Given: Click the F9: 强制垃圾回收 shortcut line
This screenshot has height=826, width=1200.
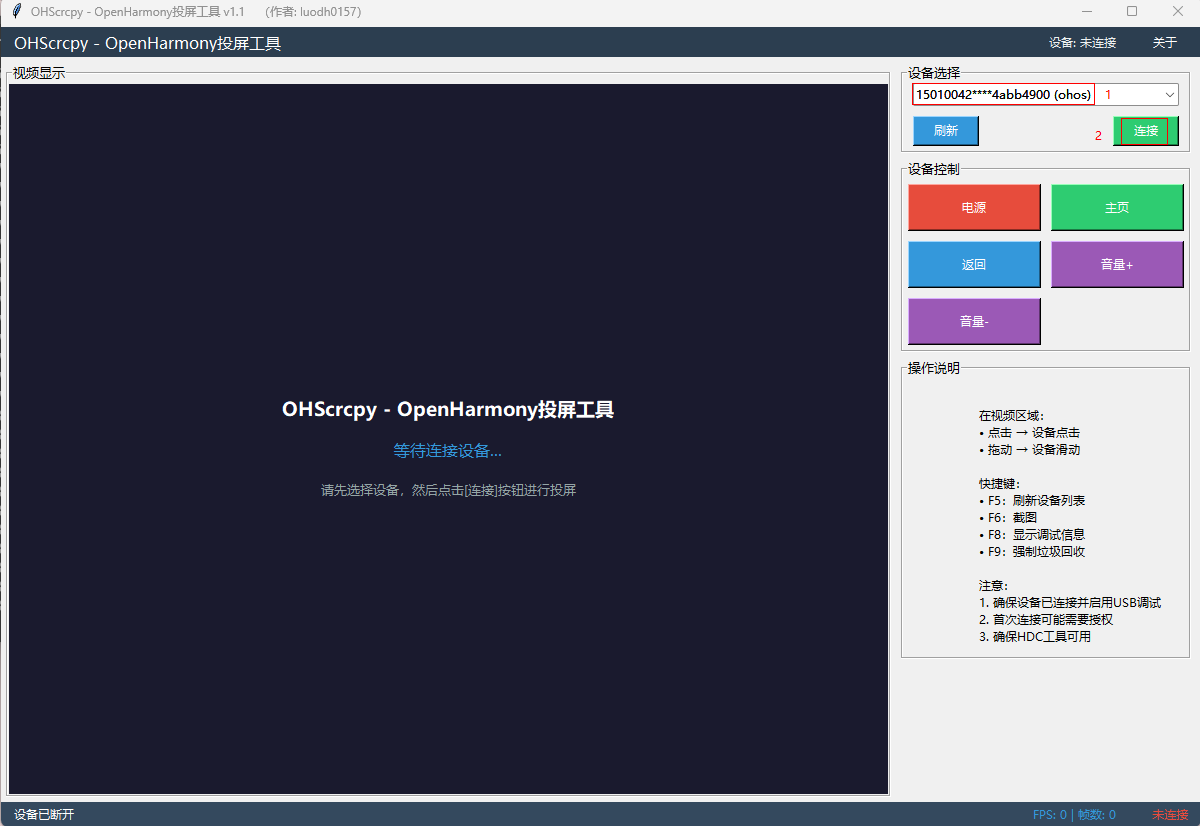Looking at the screenshot, I should pyautogui.click(x=1033, y=552).
